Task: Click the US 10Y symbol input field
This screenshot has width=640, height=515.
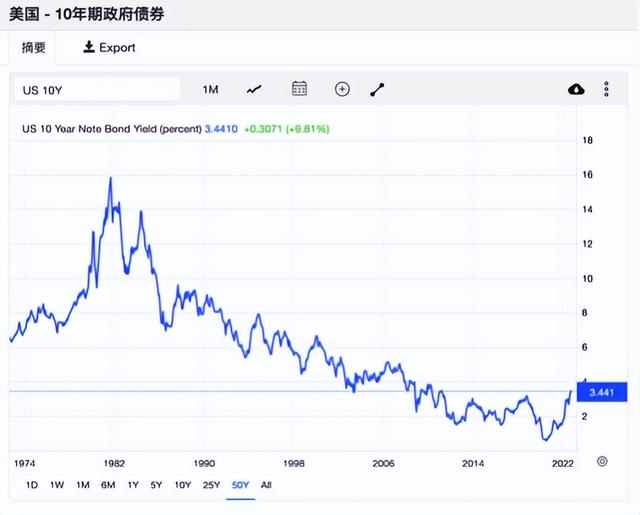Action: click(97, 89)
